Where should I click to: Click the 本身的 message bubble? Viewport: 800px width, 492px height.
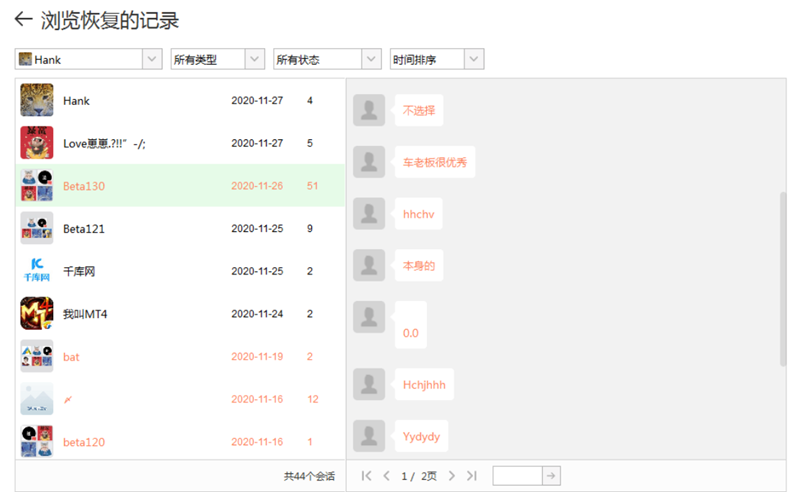(x=419, y=265)
